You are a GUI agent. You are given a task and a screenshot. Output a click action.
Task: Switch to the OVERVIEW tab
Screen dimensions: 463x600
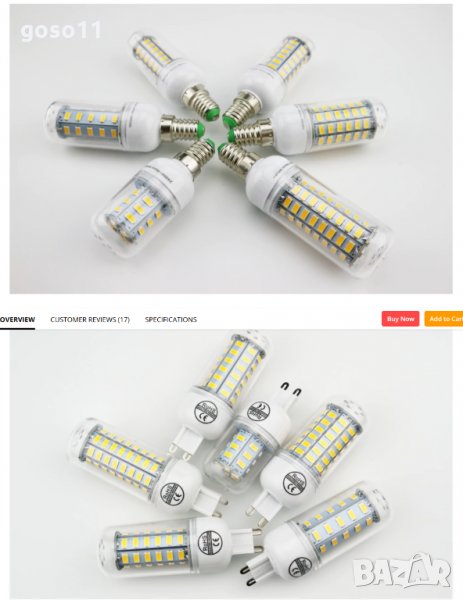coord(17,319)
